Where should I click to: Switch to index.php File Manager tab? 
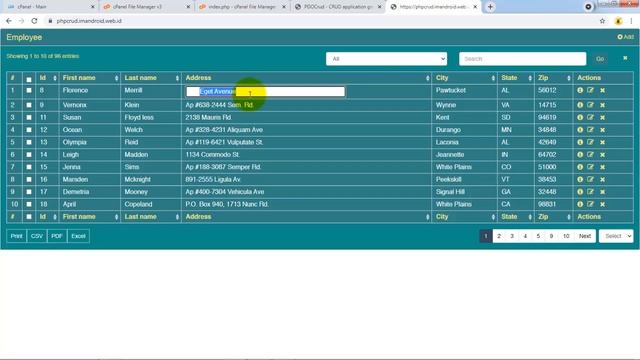pyautogui.click(x=242, y=7)
